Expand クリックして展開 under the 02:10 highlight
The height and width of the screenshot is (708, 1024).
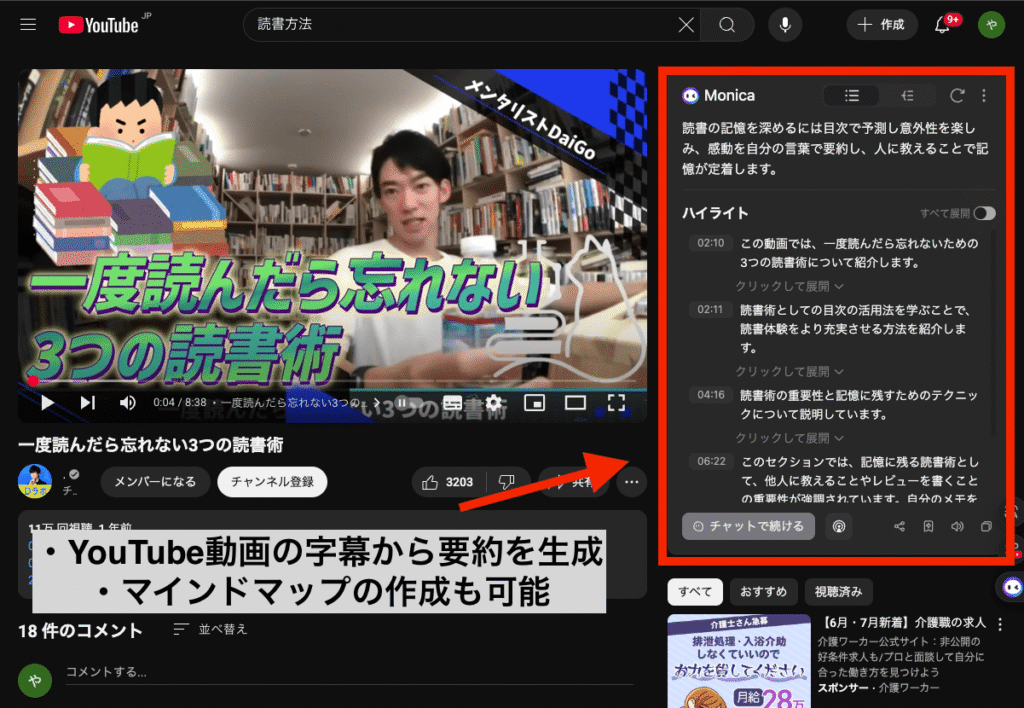click(789, 286)
